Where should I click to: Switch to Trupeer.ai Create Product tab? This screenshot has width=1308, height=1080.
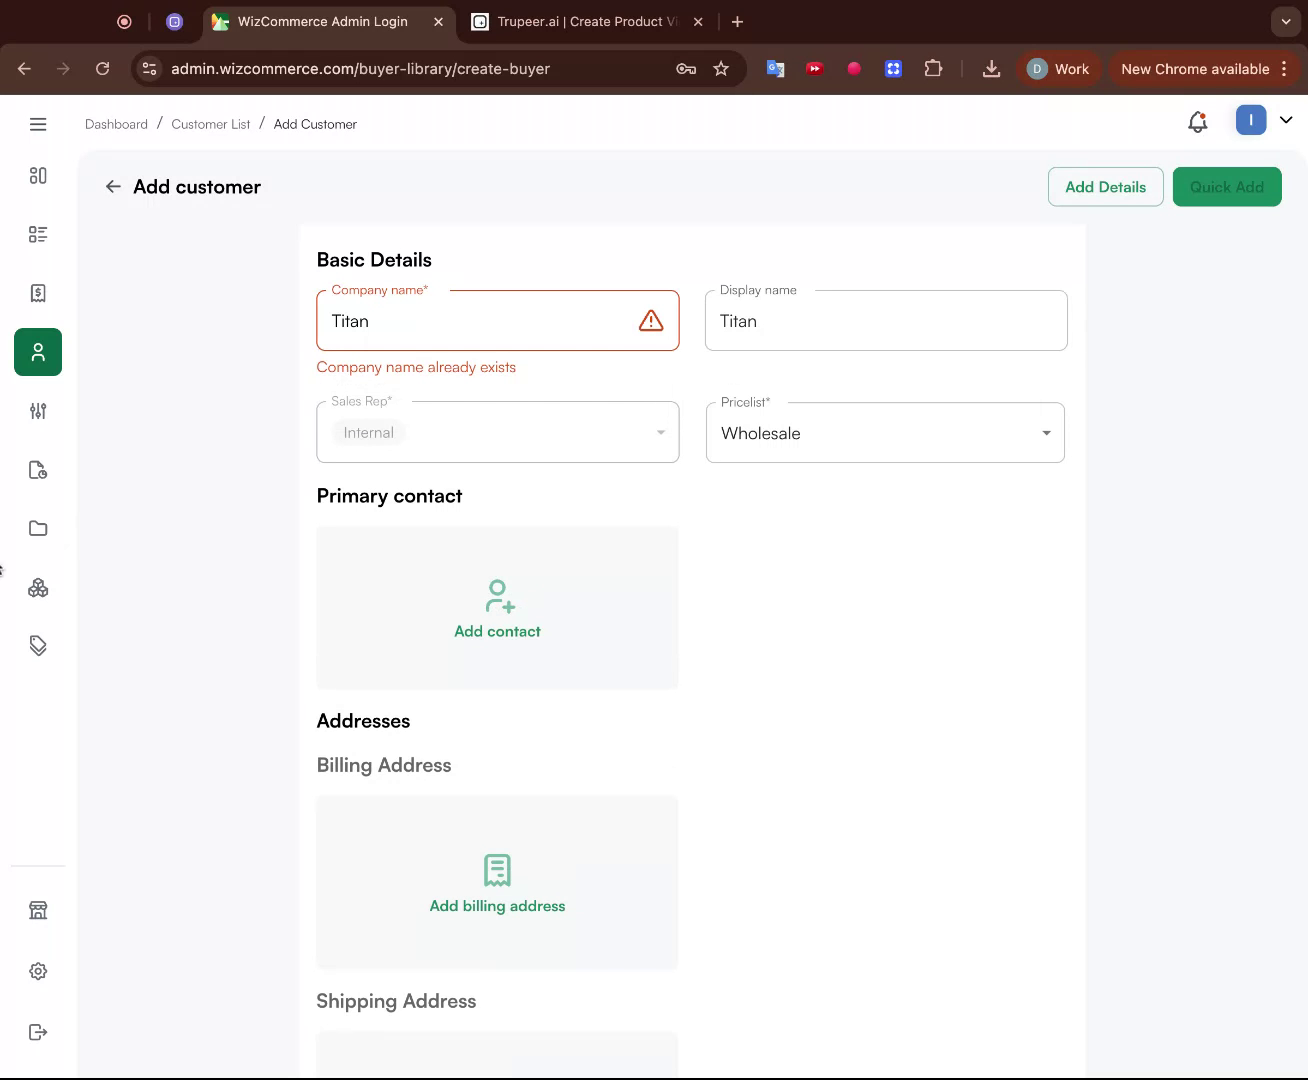588,21
